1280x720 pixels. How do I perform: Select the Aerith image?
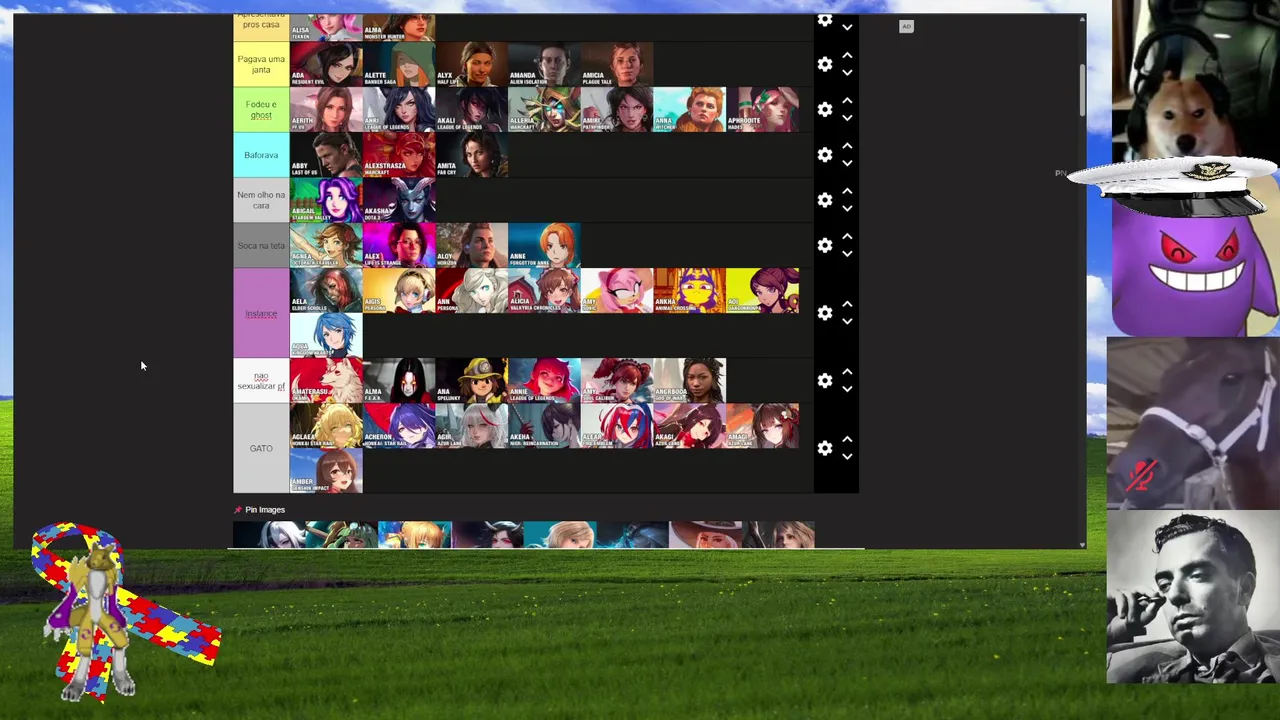pos(326,109)
